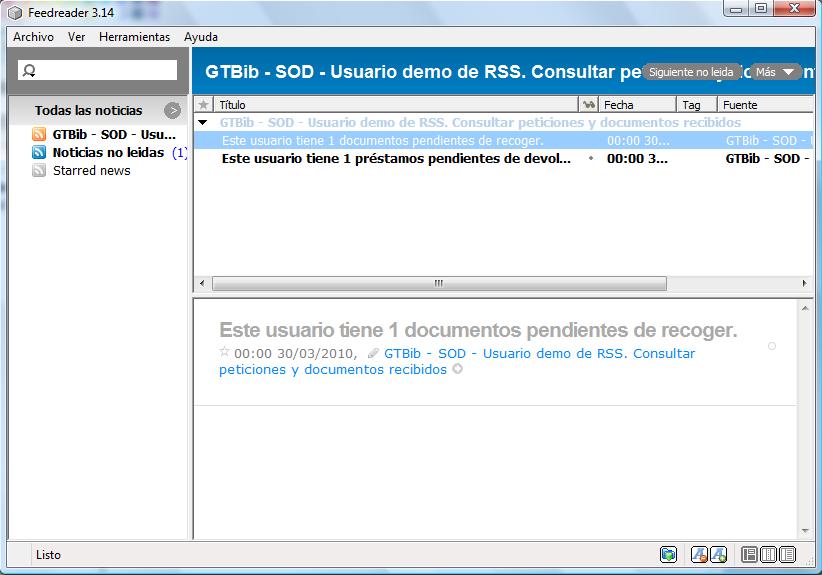822x575 pixels.
Task: Click the right arrow of the horizontal scrollbar
Action: pos(805,284)
